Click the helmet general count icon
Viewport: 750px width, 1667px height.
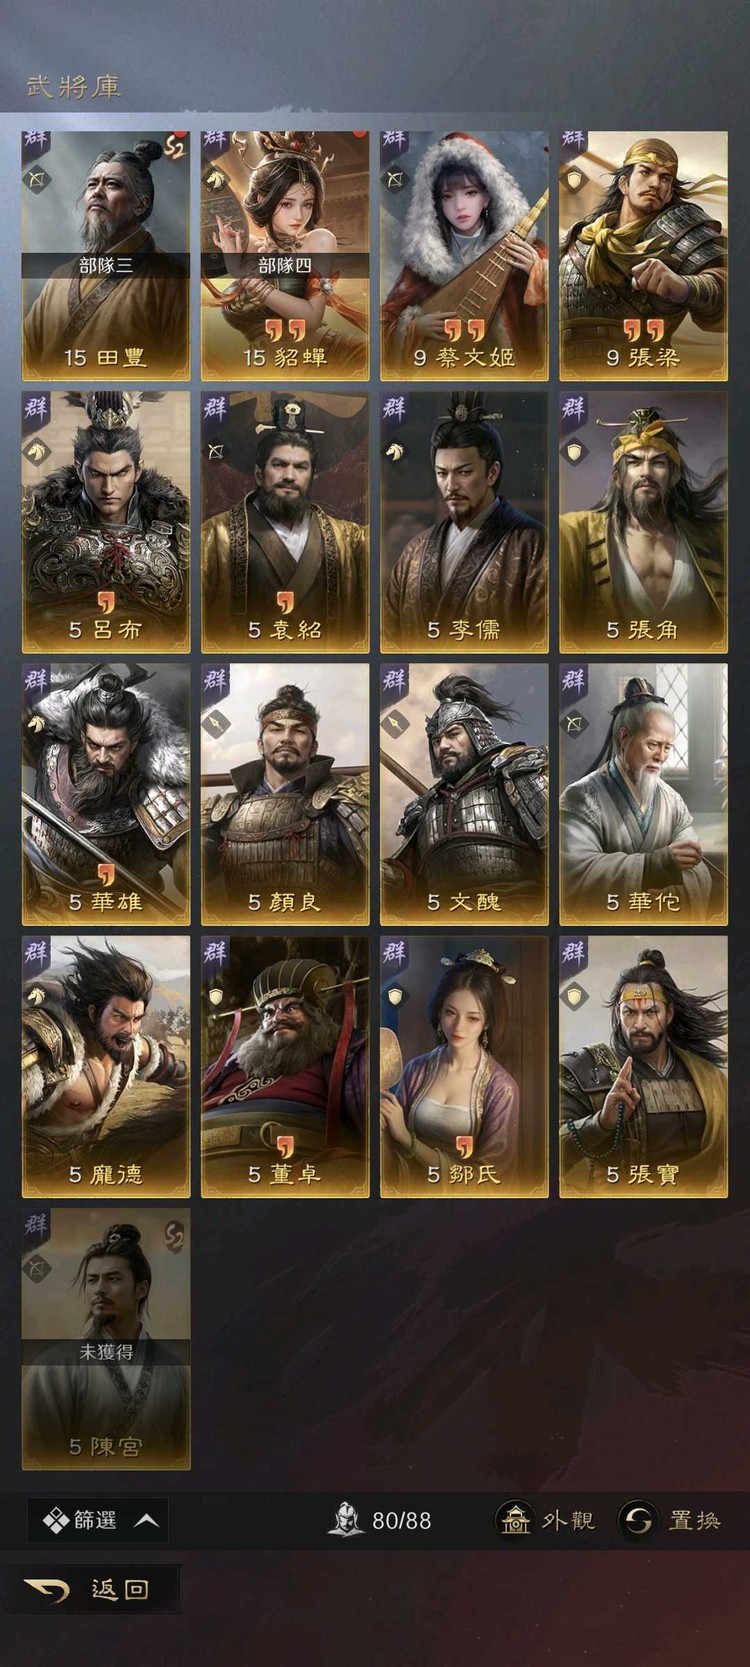point(346,1520)
